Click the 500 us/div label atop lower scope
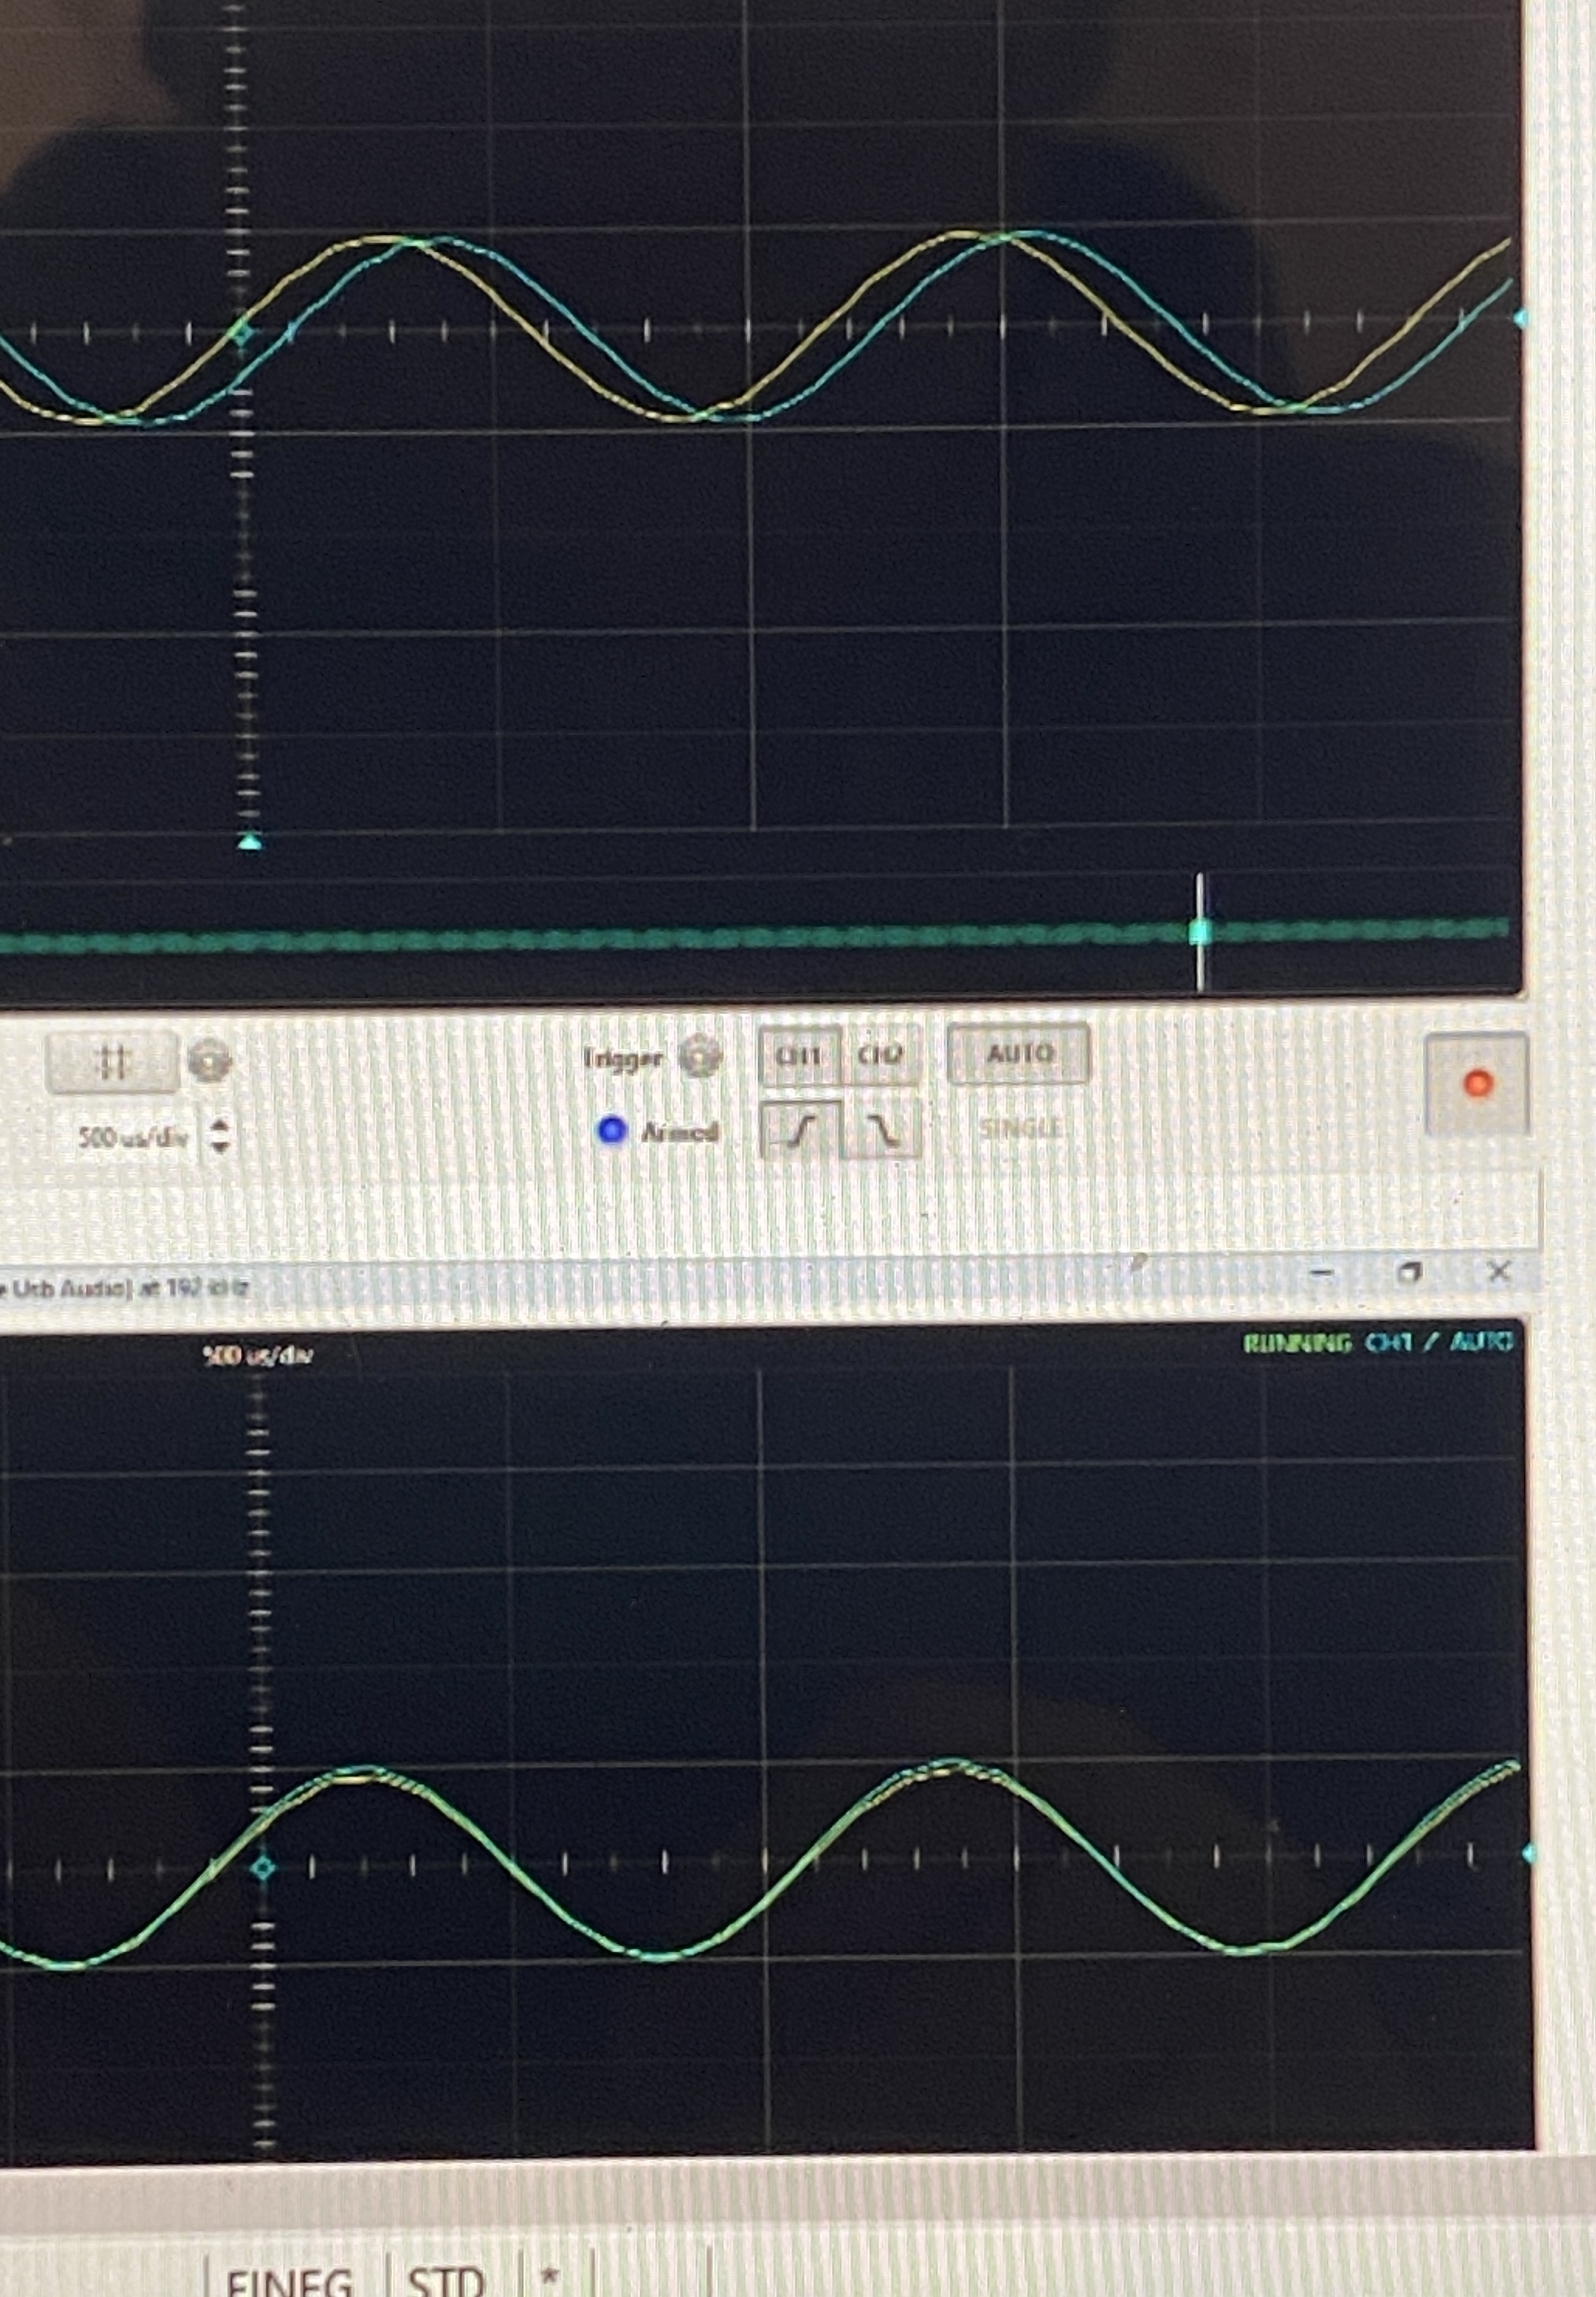 coord(258,1356)
